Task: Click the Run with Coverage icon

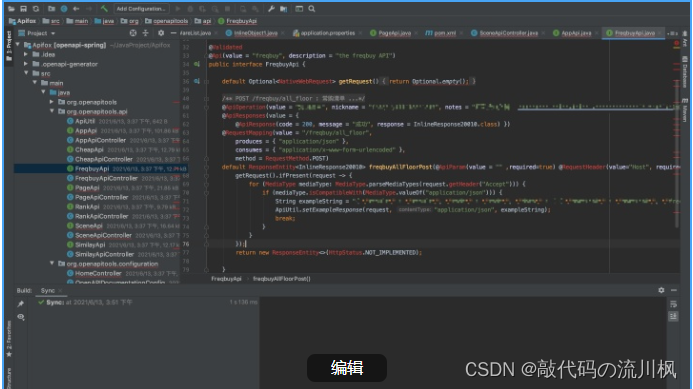Action: 202,9
